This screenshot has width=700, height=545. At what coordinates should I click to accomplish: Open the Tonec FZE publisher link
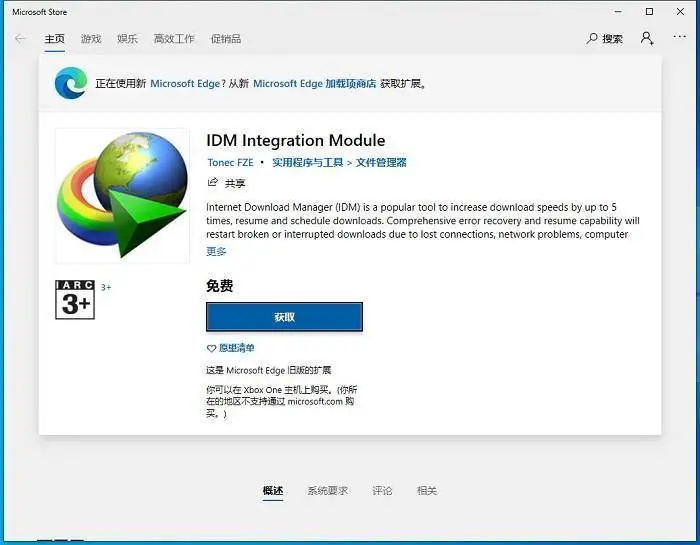[230, 162]
